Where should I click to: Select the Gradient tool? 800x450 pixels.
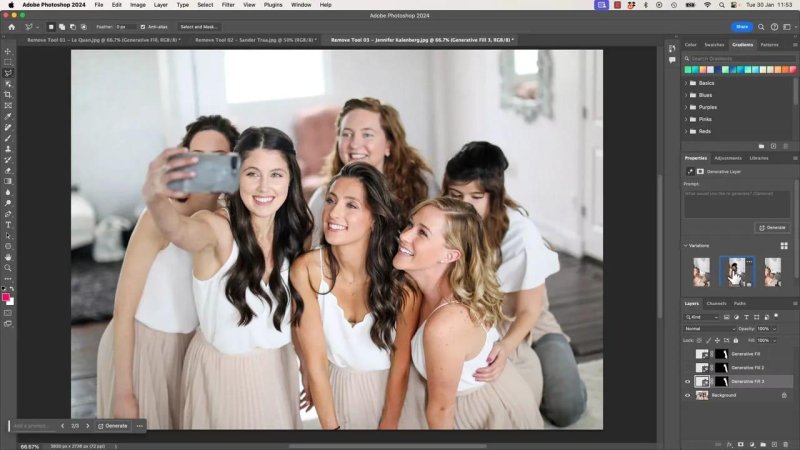click(x=8, y=182)
